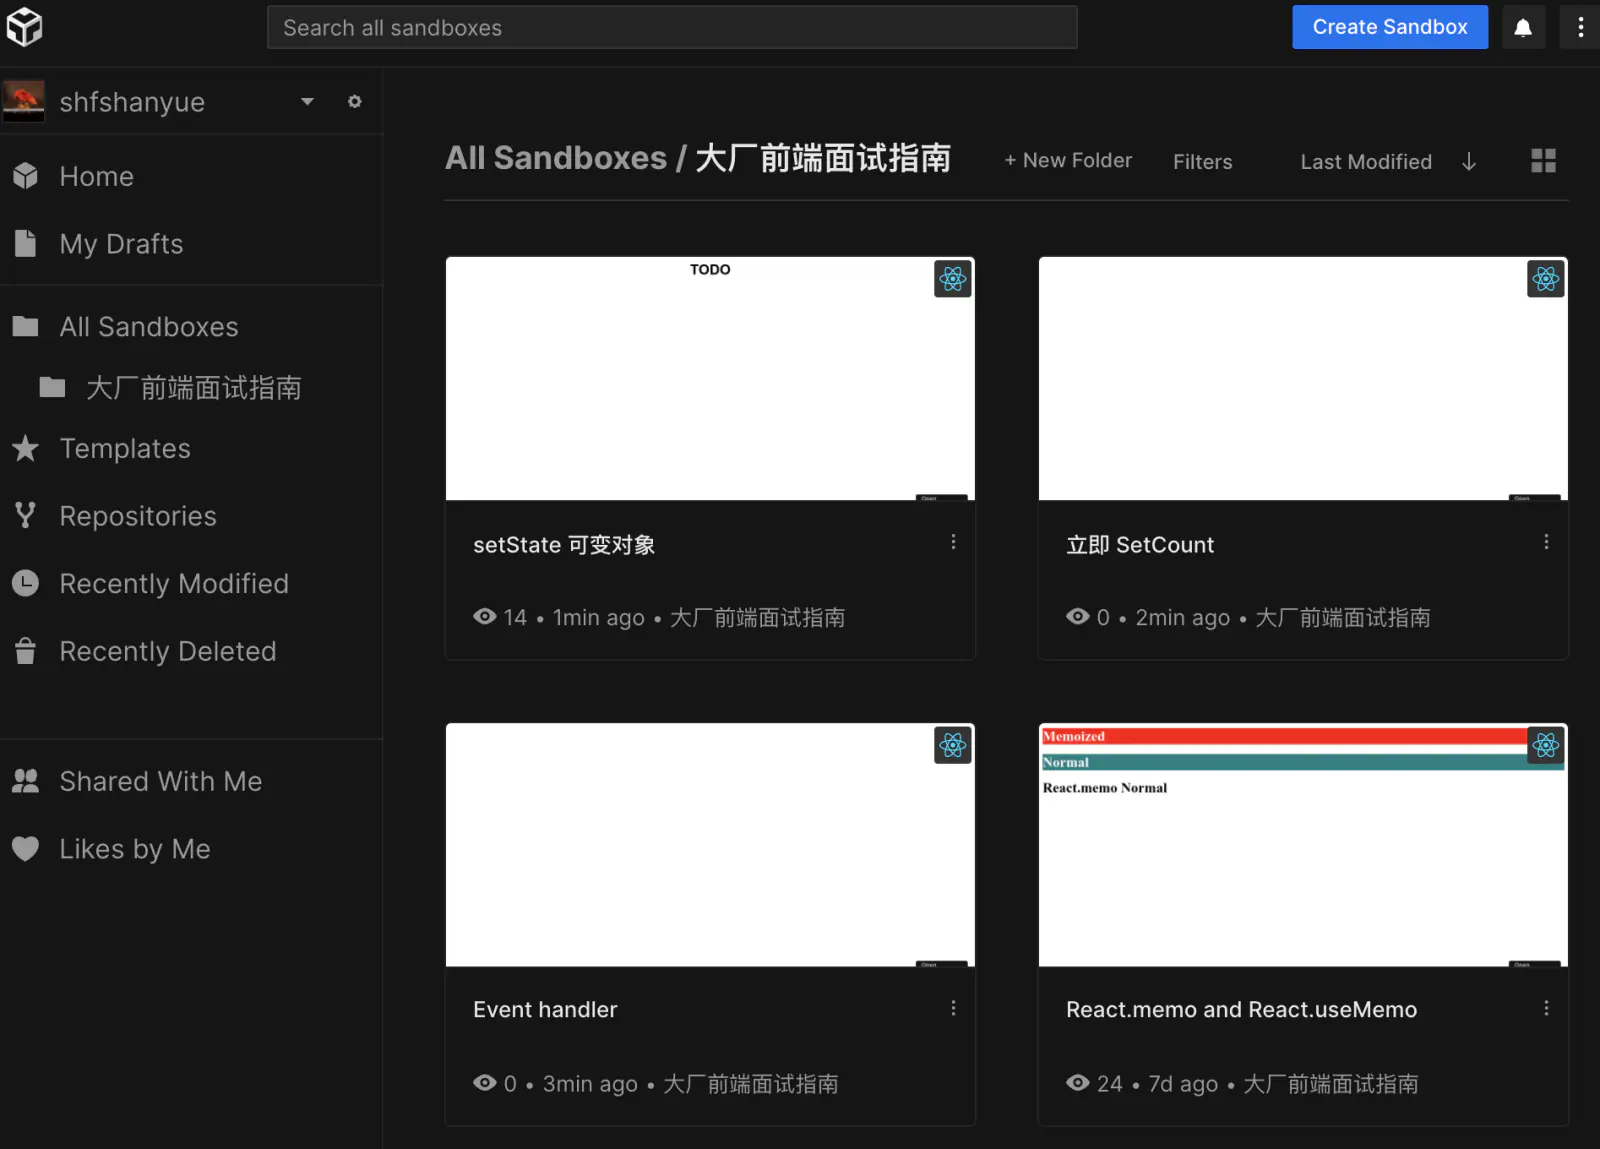The height and width of the screenshot is (1149, 1600).
Task: Open workspace settings gear
Action: click(x=354, y=101)
